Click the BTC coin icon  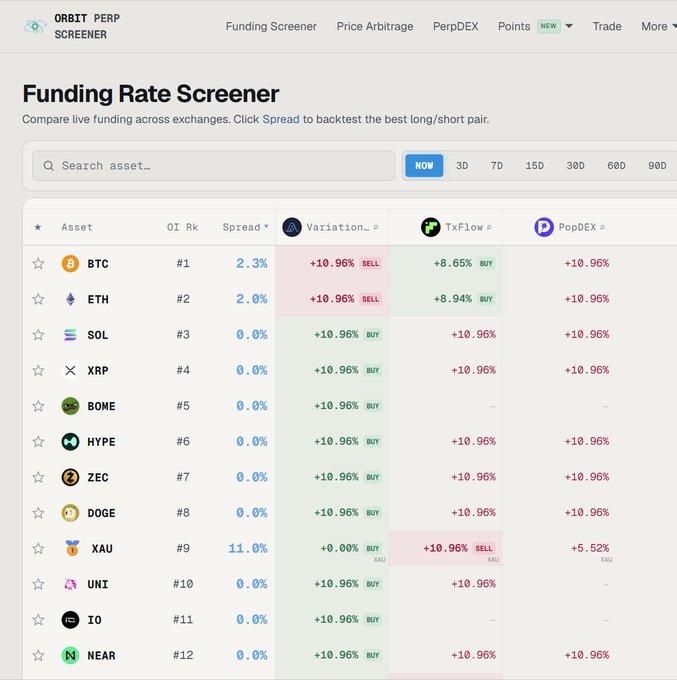[x=70, y=264]
